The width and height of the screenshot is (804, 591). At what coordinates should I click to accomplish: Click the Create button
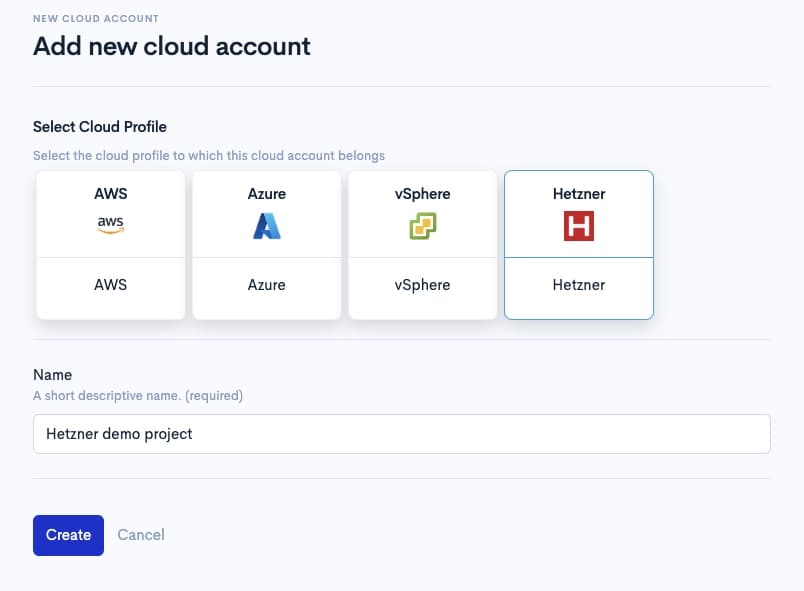pos(68,535)
